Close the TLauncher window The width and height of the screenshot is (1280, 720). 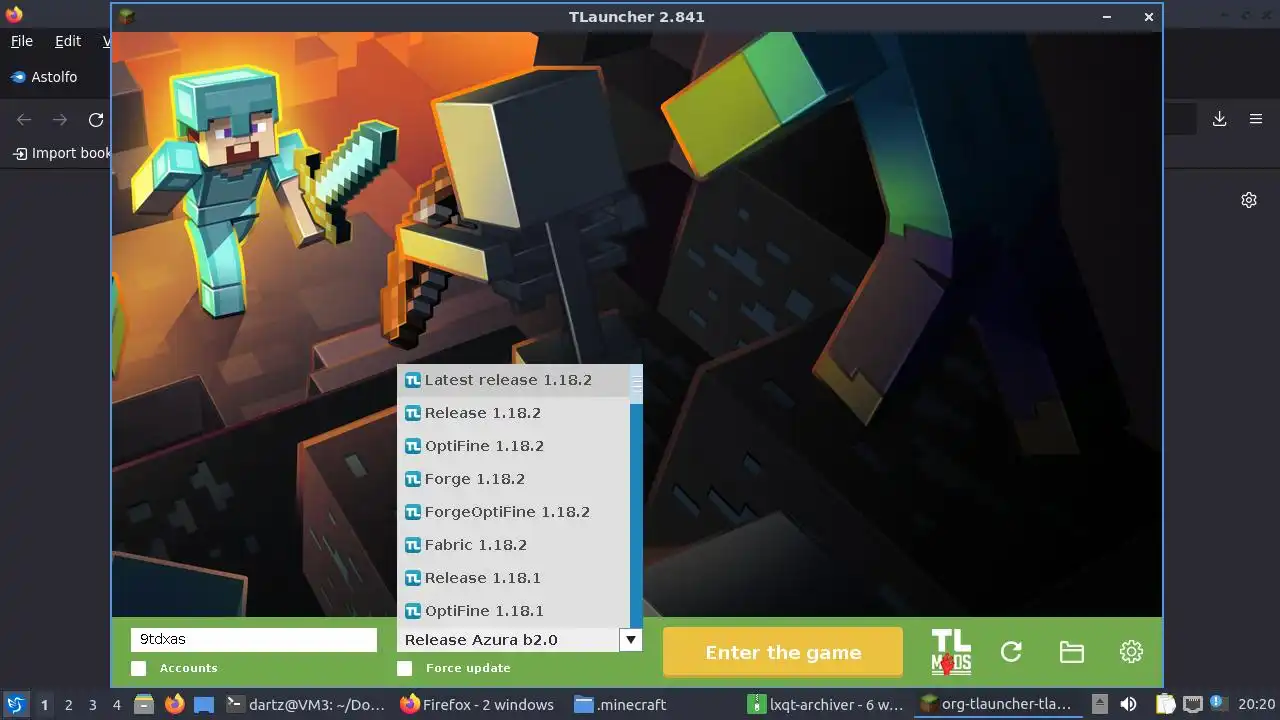(1148, 16)
